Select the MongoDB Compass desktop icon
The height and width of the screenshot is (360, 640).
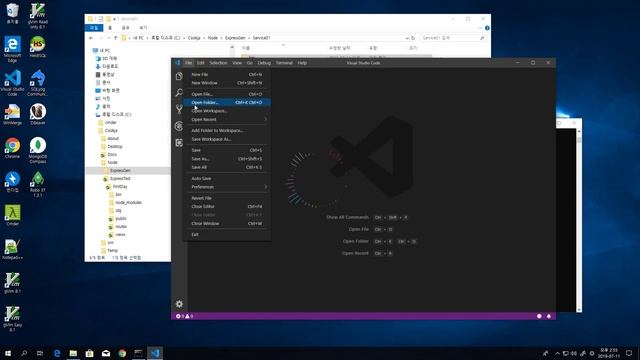coord(38,151)
